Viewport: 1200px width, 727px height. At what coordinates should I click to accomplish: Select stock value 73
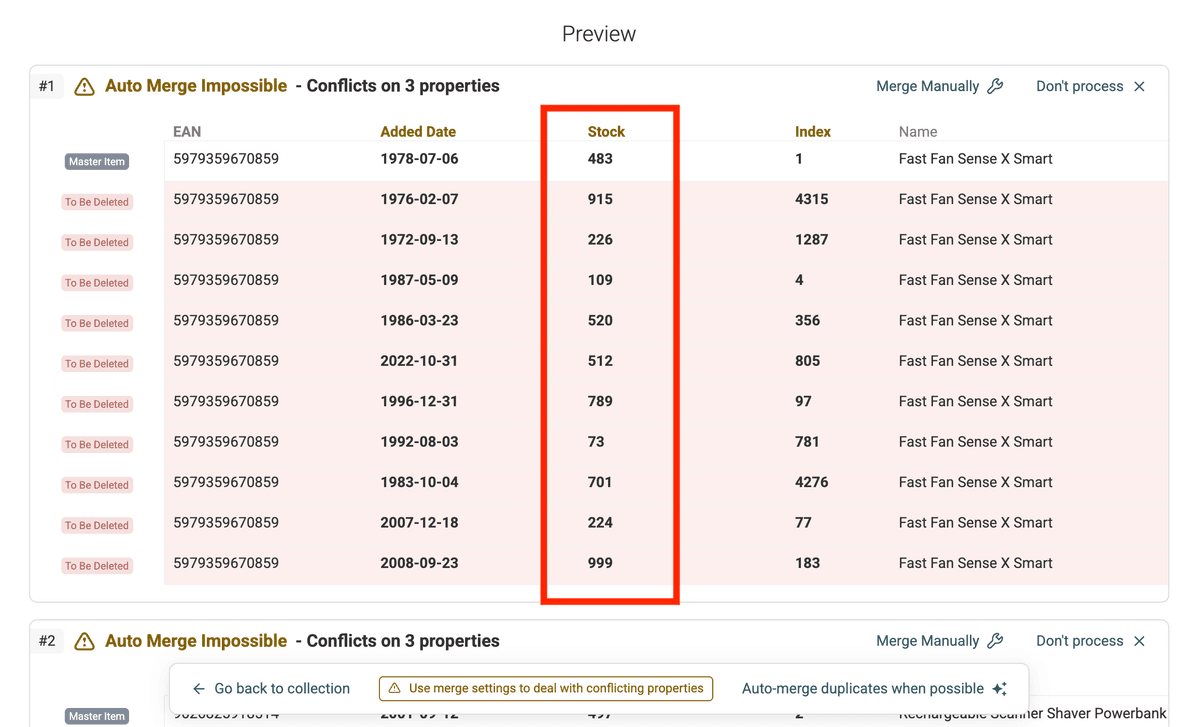tap(596, 442)
